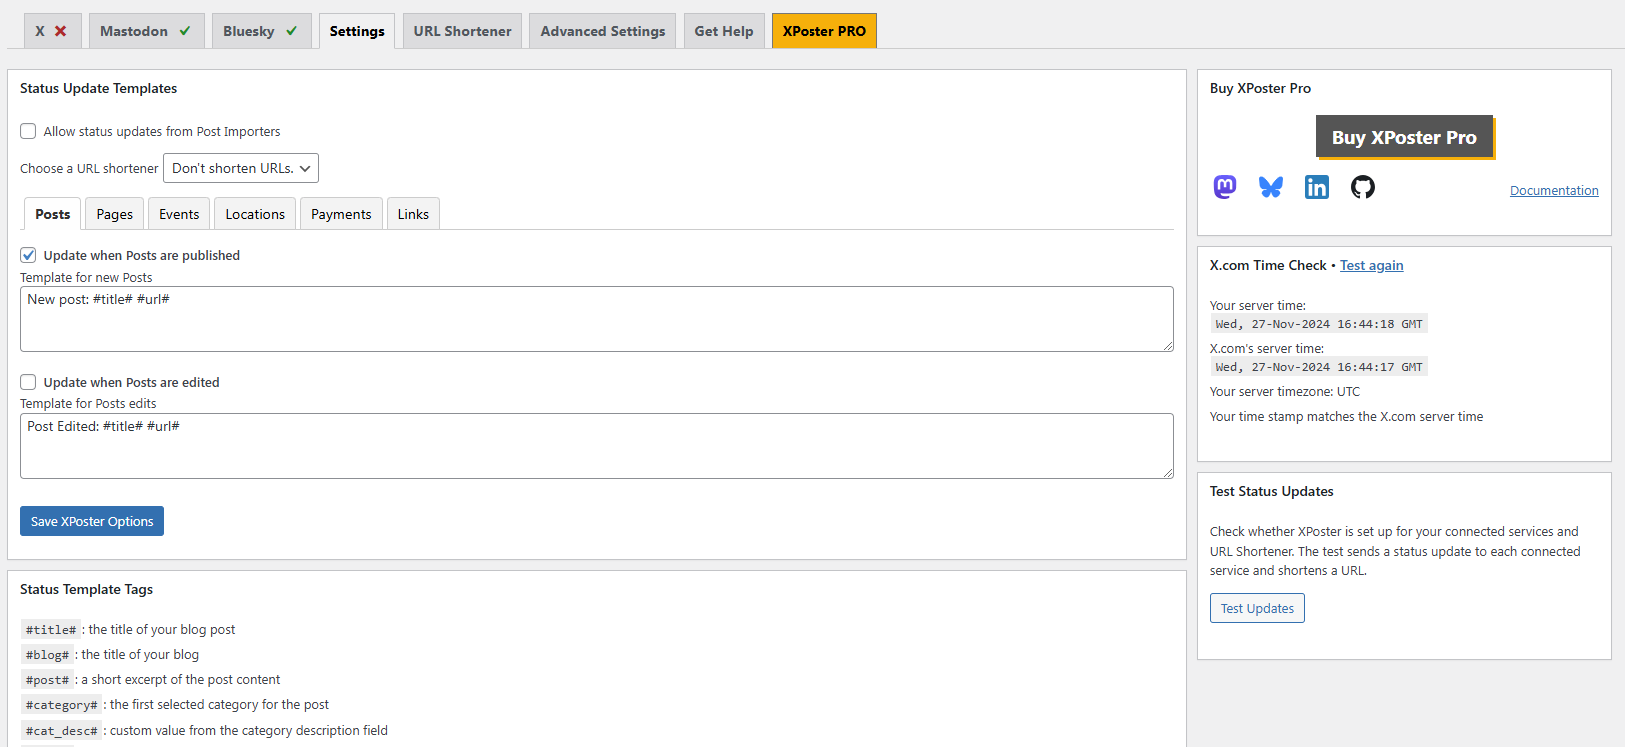Click the Buy XPoster Pro button
Image resolution: width=1625 pixels, height=747 pixels.
pyautogui.click(x=1404, y=137)
